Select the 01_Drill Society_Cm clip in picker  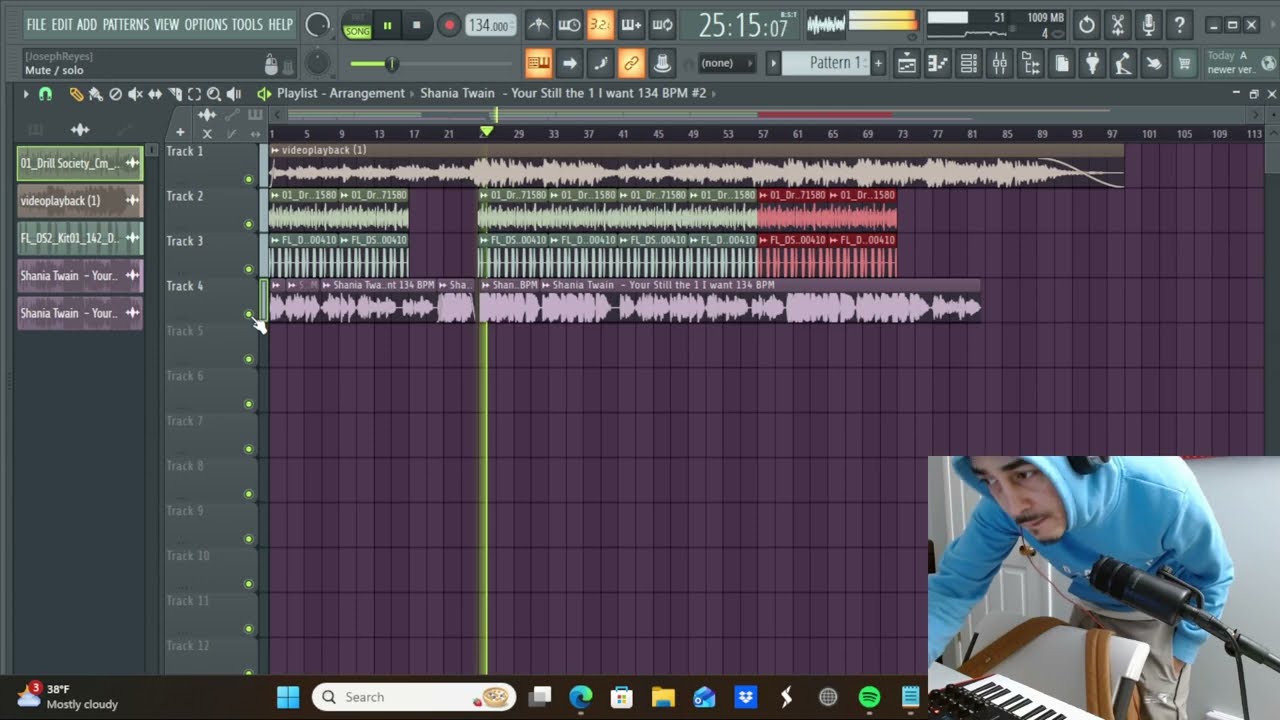tap(80, 163)
